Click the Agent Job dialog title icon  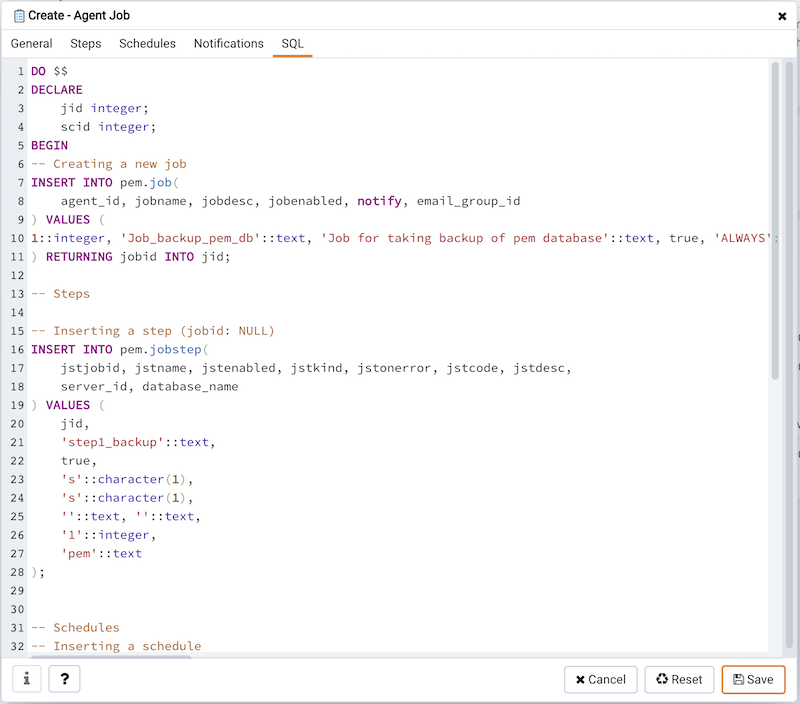19,16
